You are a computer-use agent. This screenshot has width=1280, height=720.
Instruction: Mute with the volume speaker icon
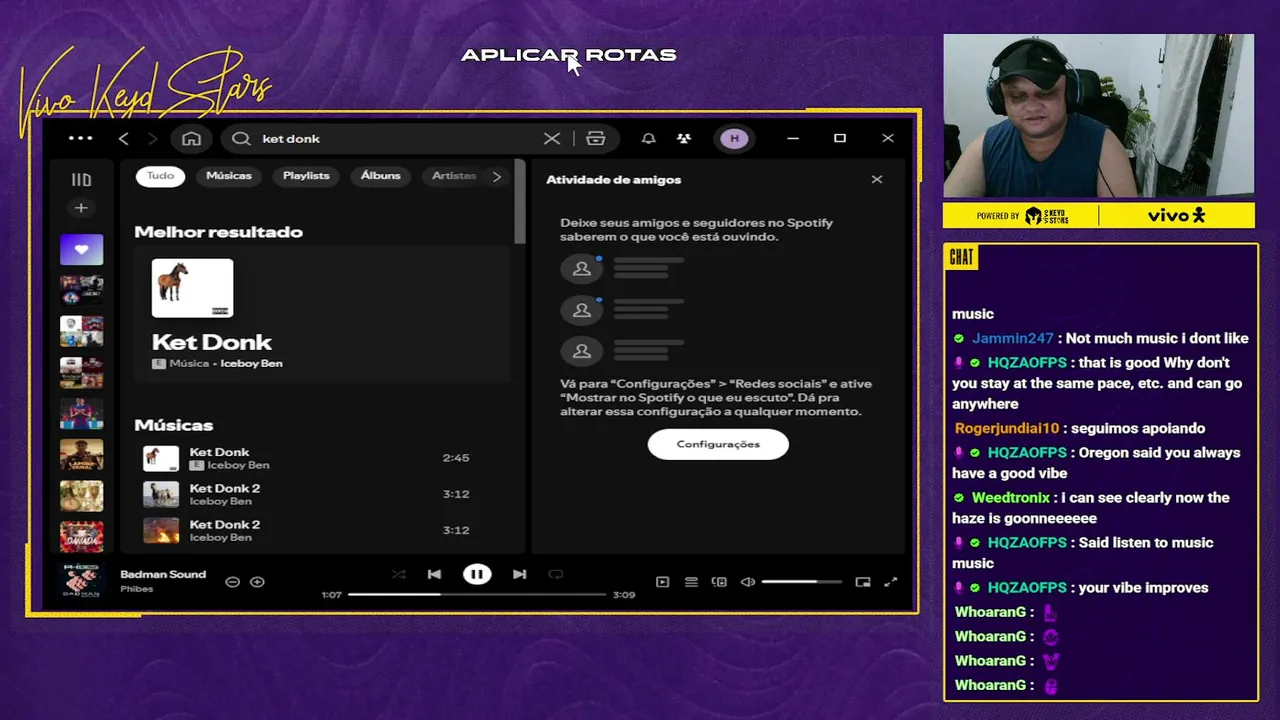click(x=747, y=582)
